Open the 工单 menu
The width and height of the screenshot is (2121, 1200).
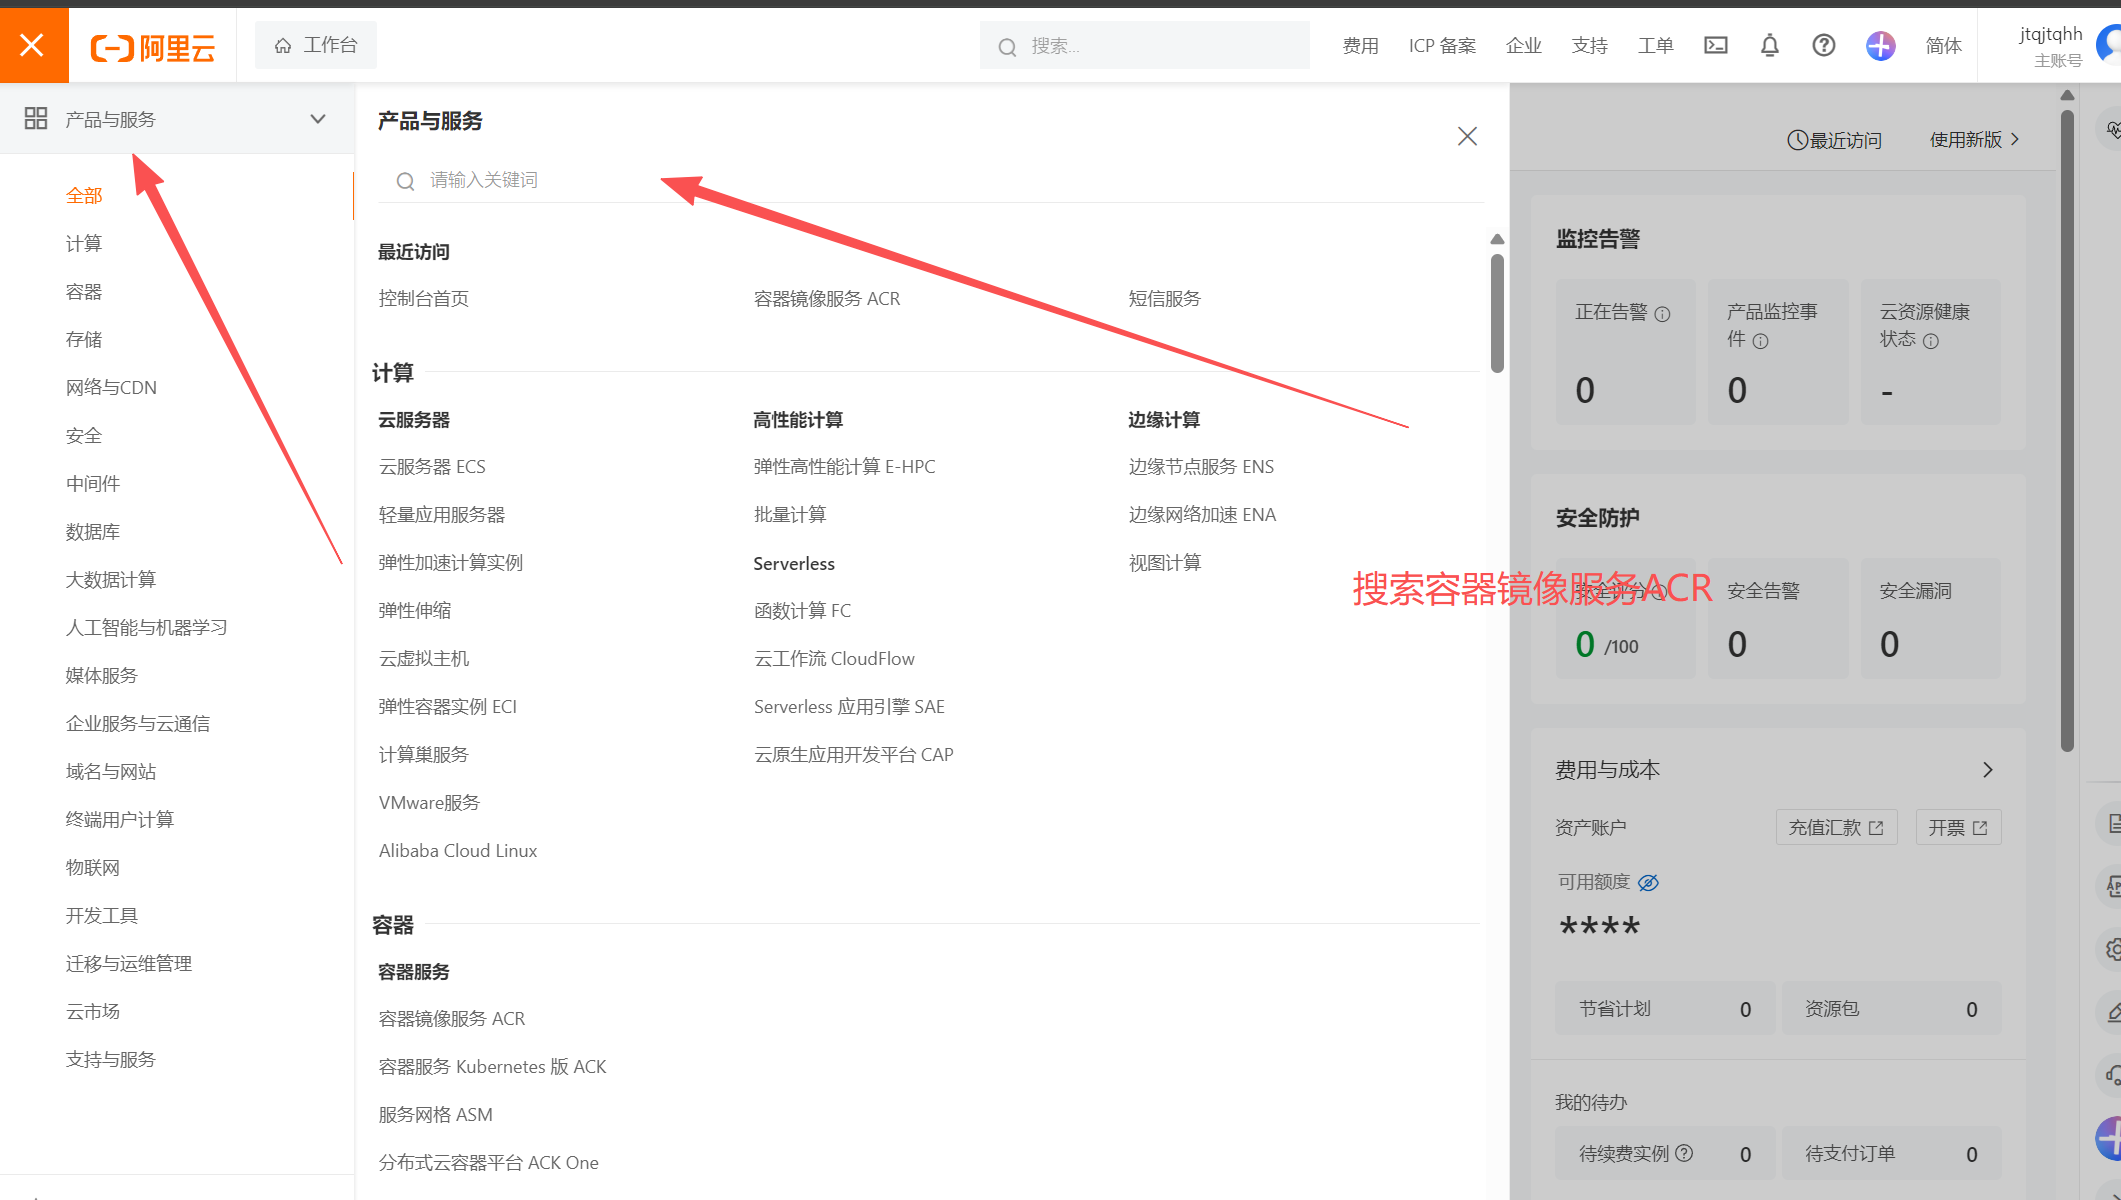(x=1656, y=46)
